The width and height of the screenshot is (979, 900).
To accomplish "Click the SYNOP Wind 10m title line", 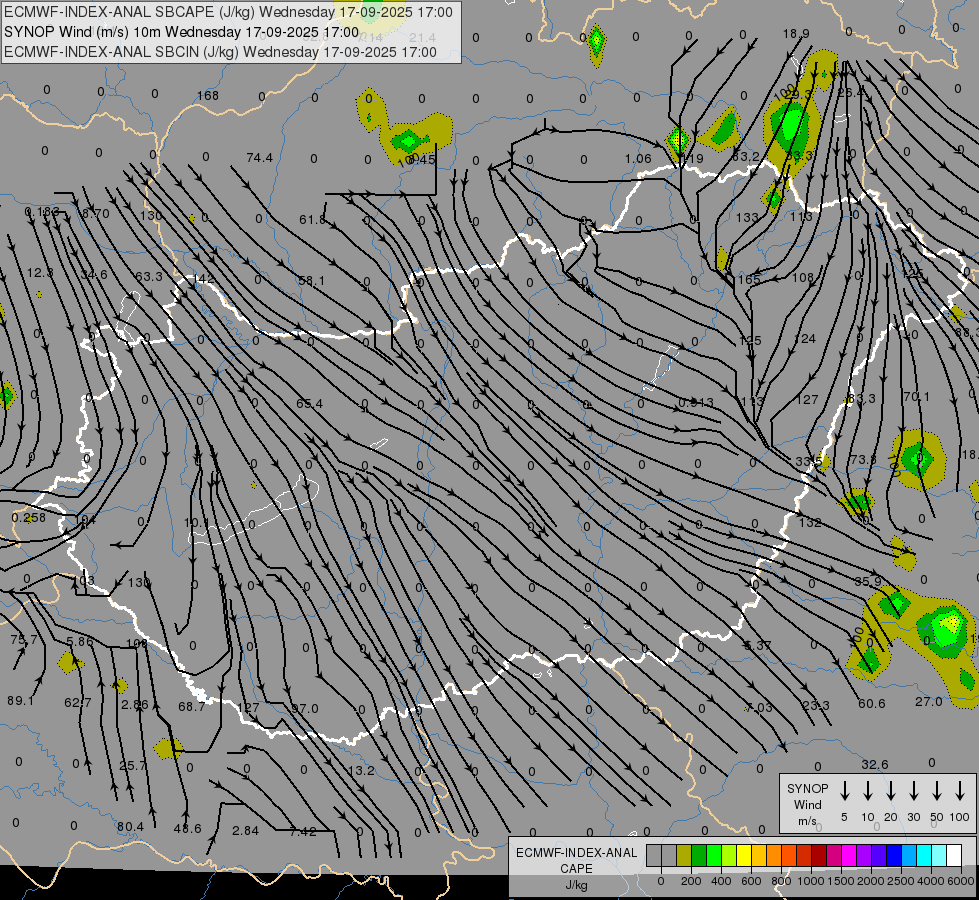I will [181, 31].
